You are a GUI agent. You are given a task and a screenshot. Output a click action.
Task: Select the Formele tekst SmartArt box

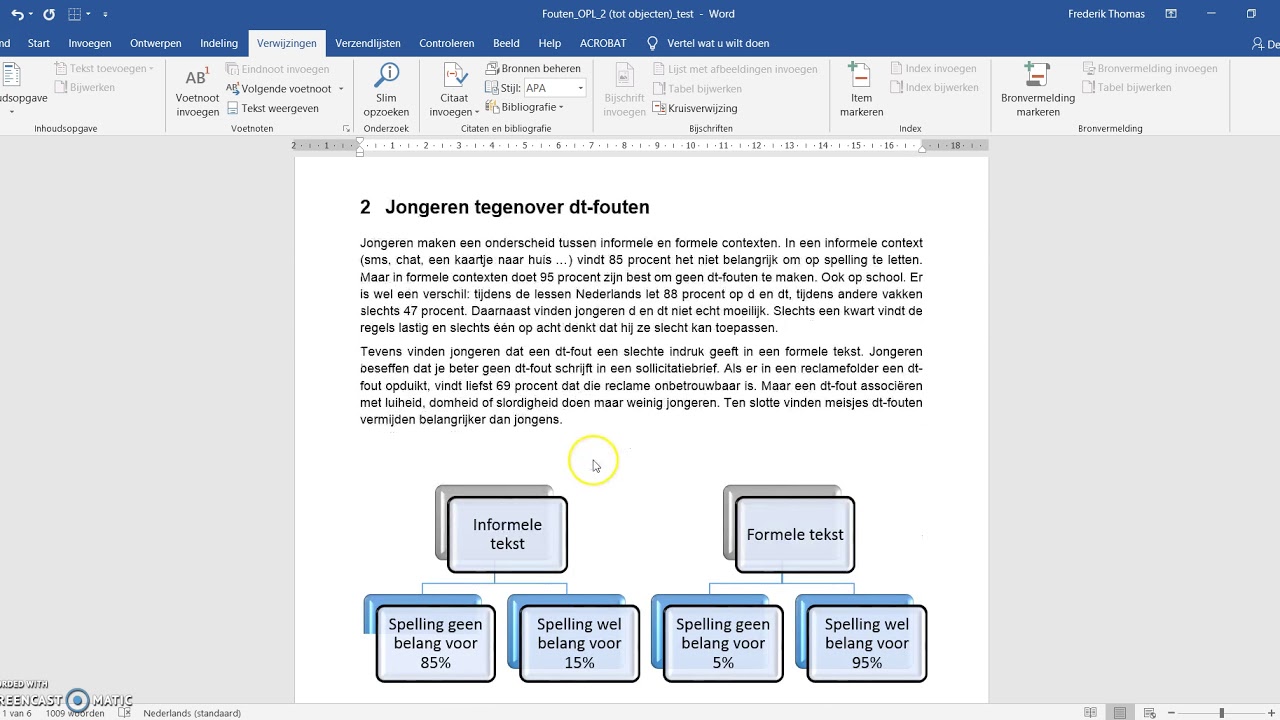tap(795, 534)
